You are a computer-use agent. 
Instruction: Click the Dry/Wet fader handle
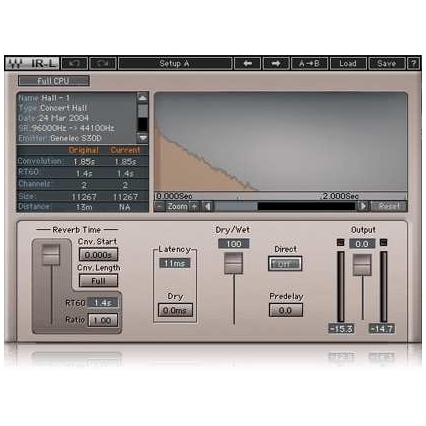(x=233, y=263)
